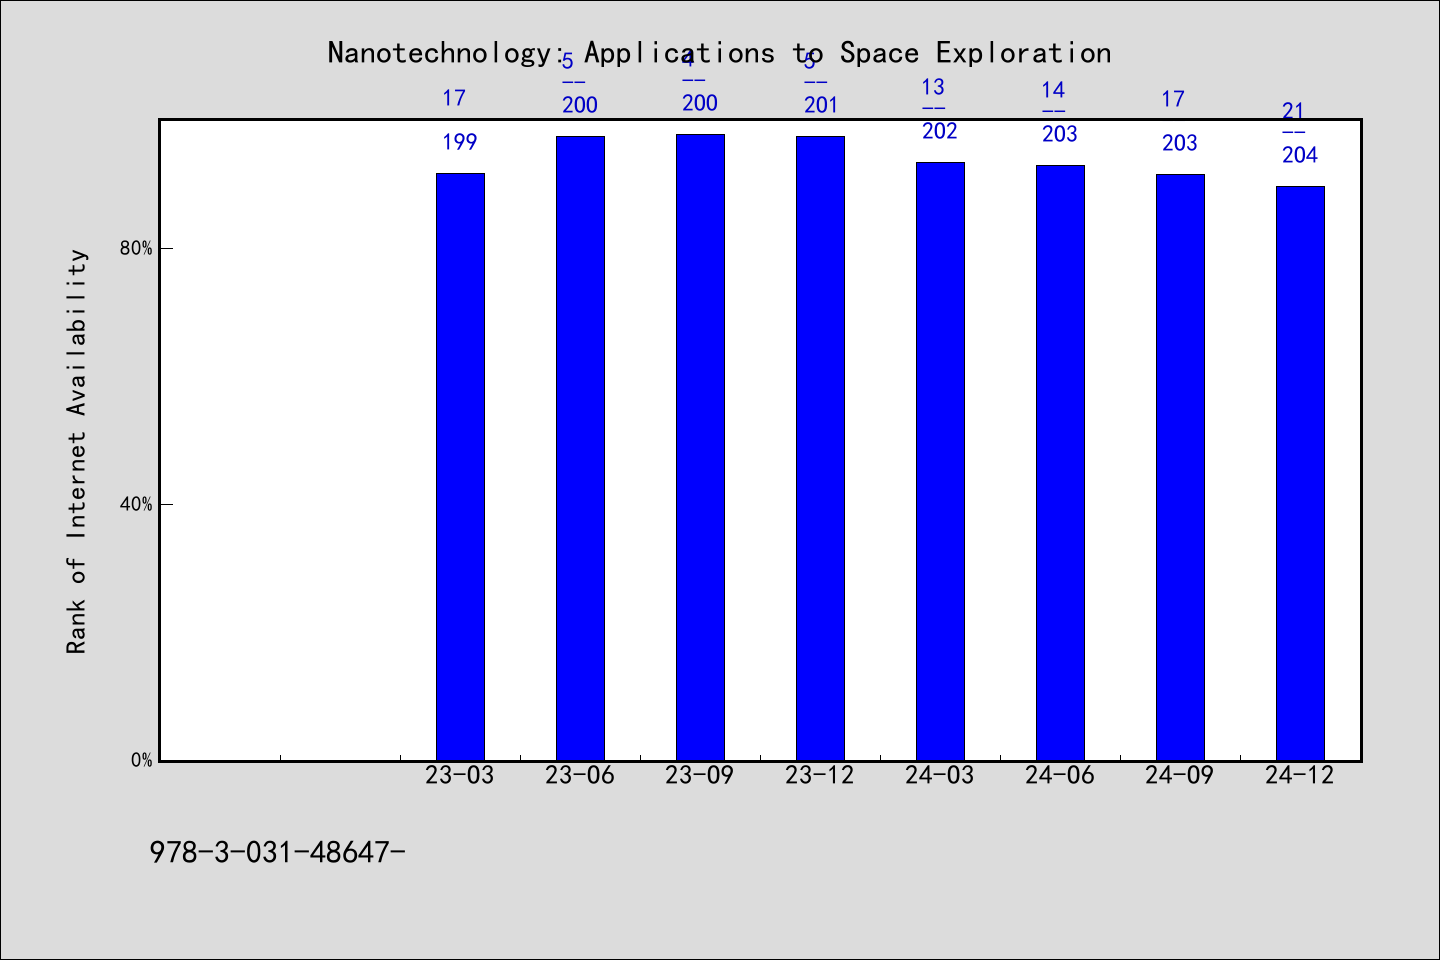This screenshot has height=960, width=1440.
Task: Click the 23-03 blue bar
Action: (x=460, y=467)
